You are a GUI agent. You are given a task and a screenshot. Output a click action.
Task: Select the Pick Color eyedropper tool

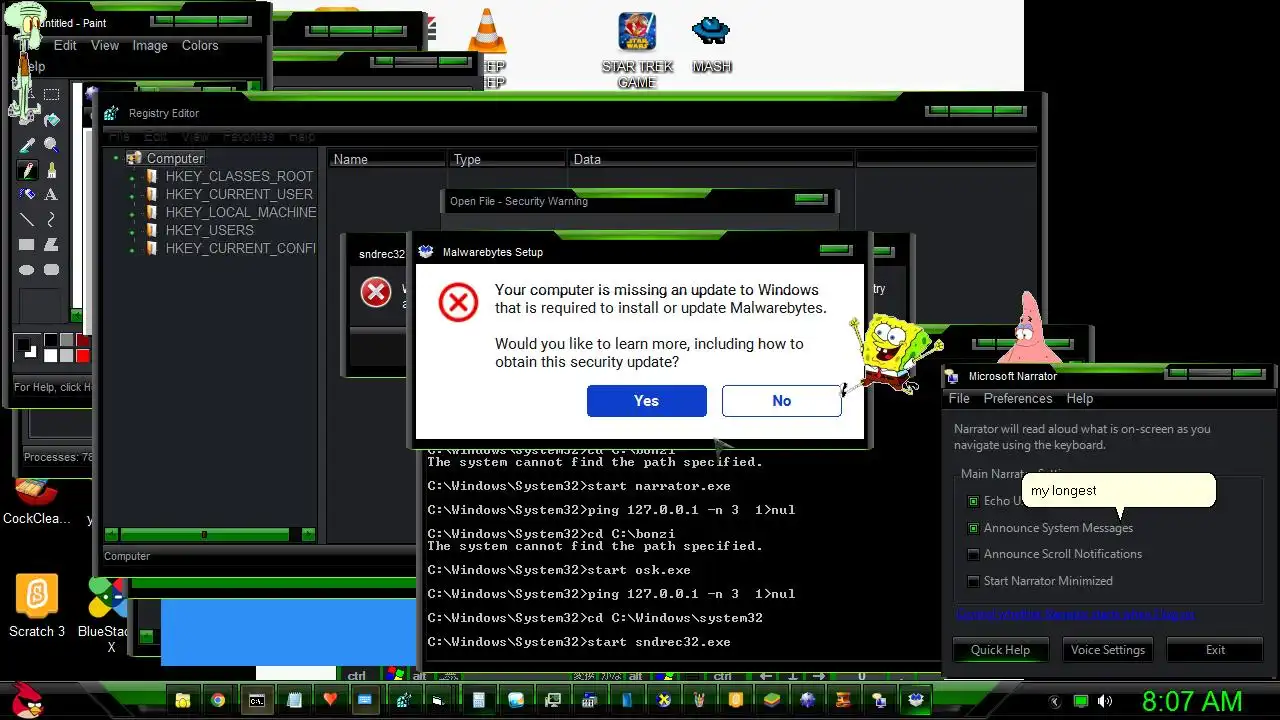(27, 146)
